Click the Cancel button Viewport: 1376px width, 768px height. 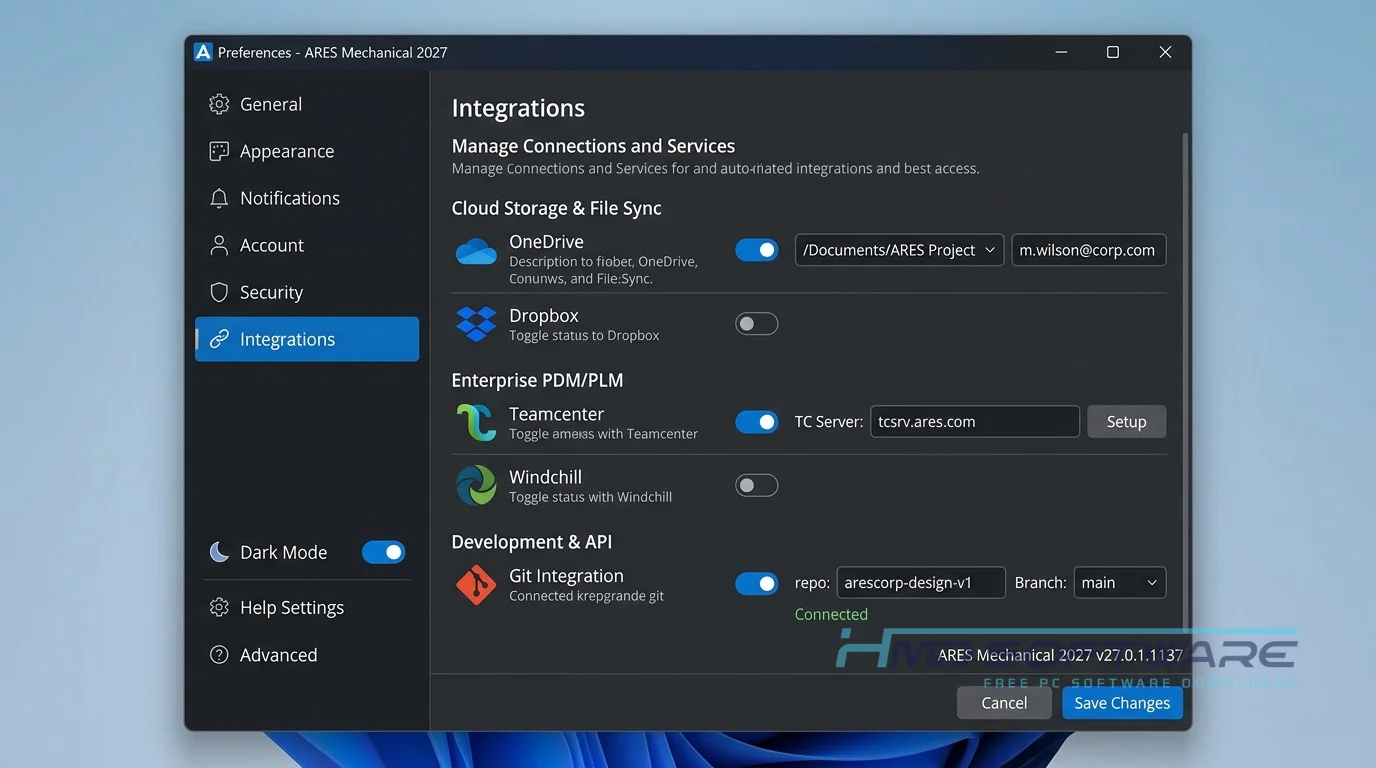[1004, 703]
